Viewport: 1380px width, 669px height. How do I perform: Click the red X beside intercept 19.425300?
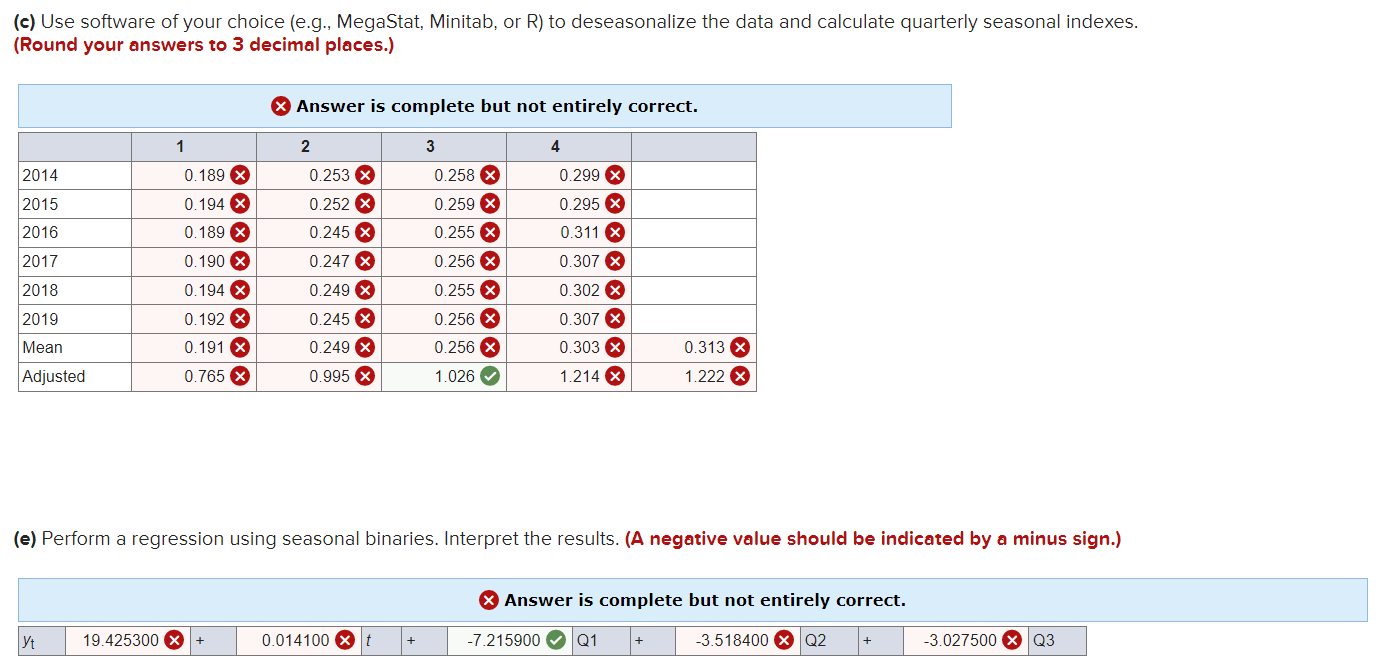(172, 640)
